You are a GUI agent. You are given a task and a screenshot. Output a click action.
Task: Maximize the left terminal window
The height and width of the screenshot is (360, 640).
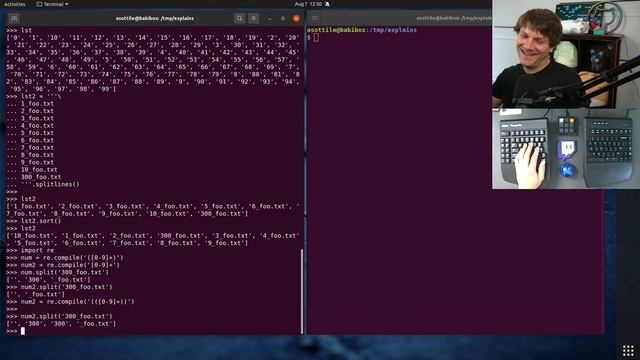pos(283,18)
